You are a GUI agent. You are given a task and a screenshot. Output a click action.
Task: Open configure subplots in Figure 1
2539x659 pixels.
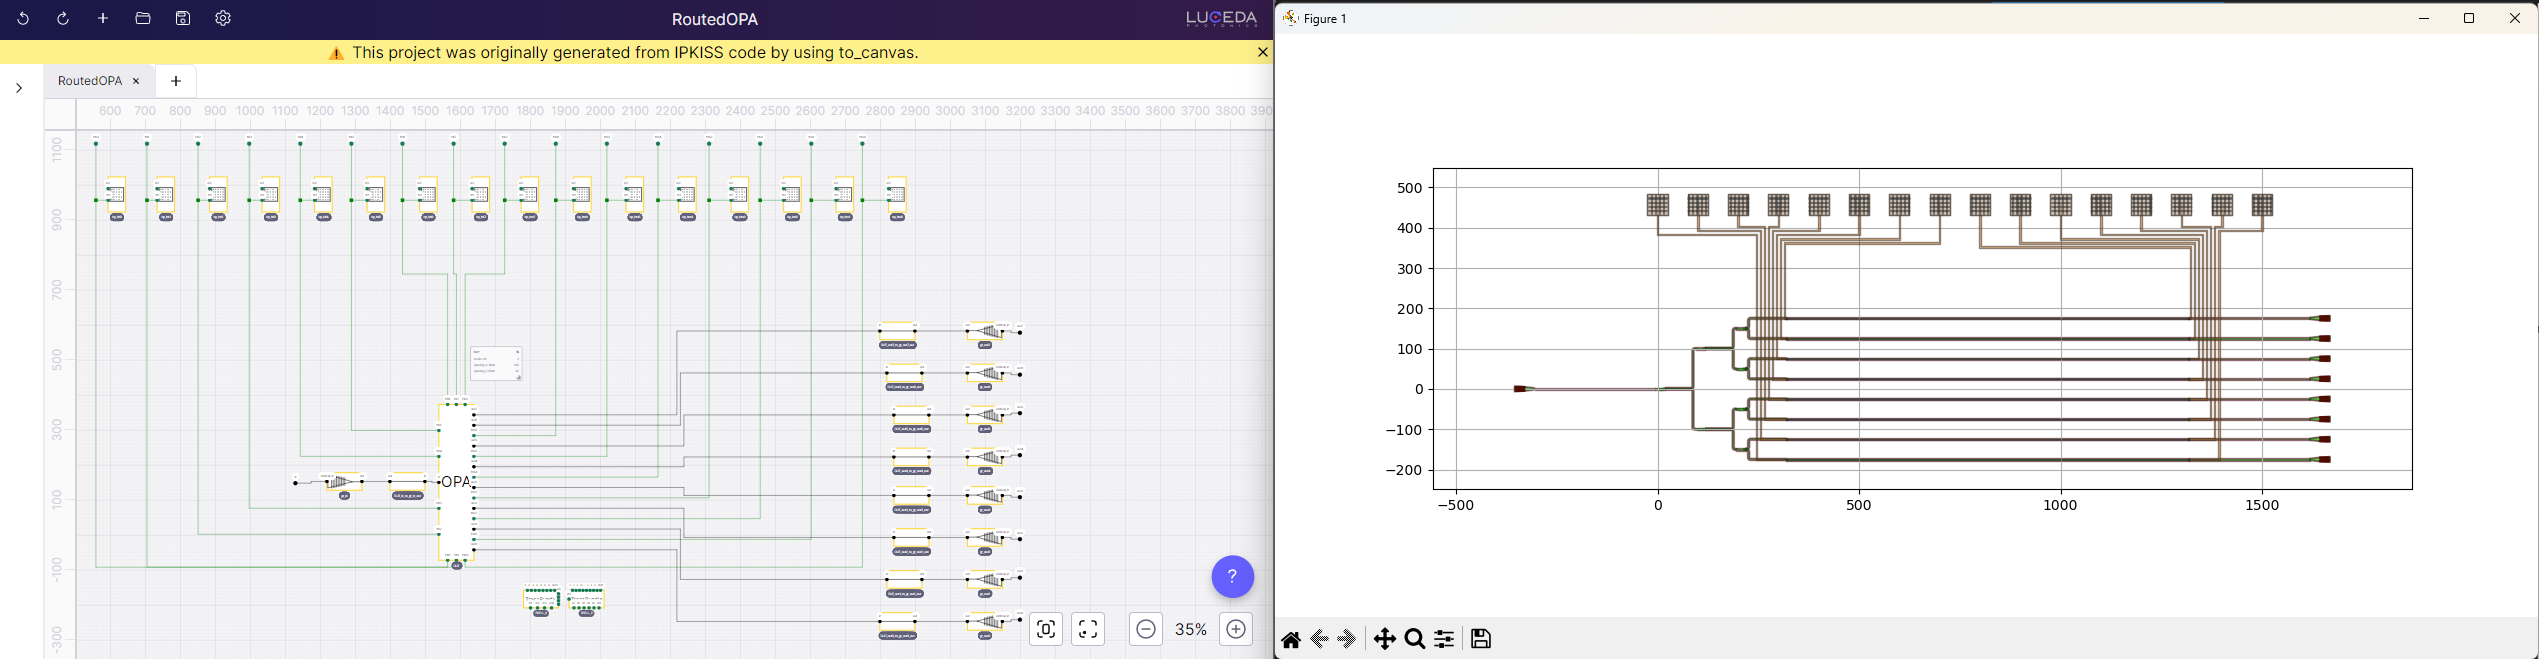tap(1444, 639)
